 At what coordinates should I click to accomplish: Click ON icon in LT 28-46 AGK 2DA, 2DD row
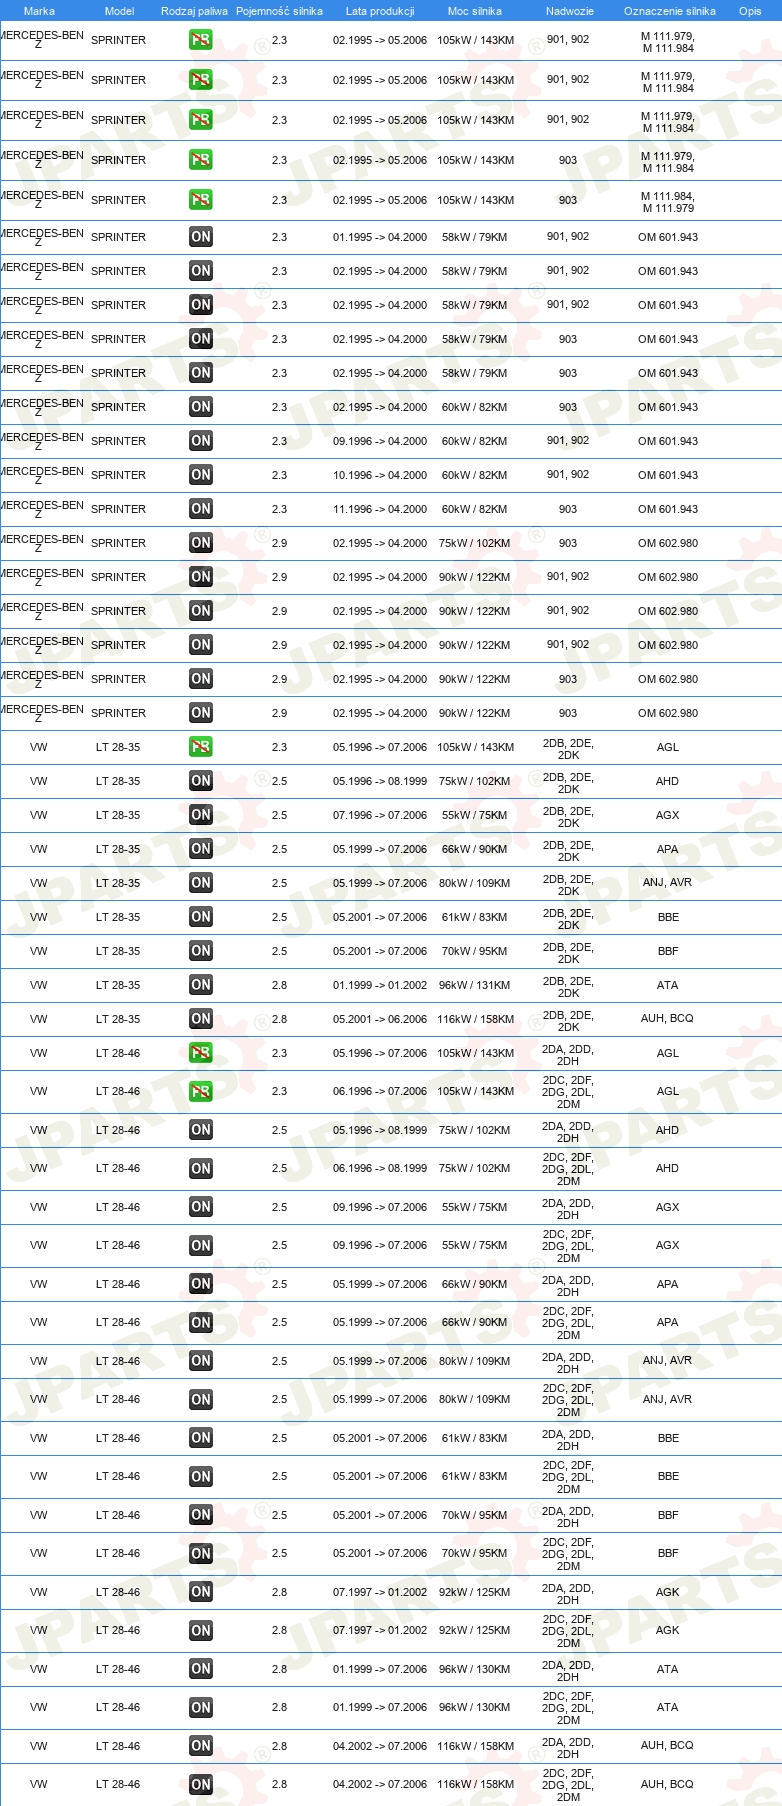[201, 1592]
